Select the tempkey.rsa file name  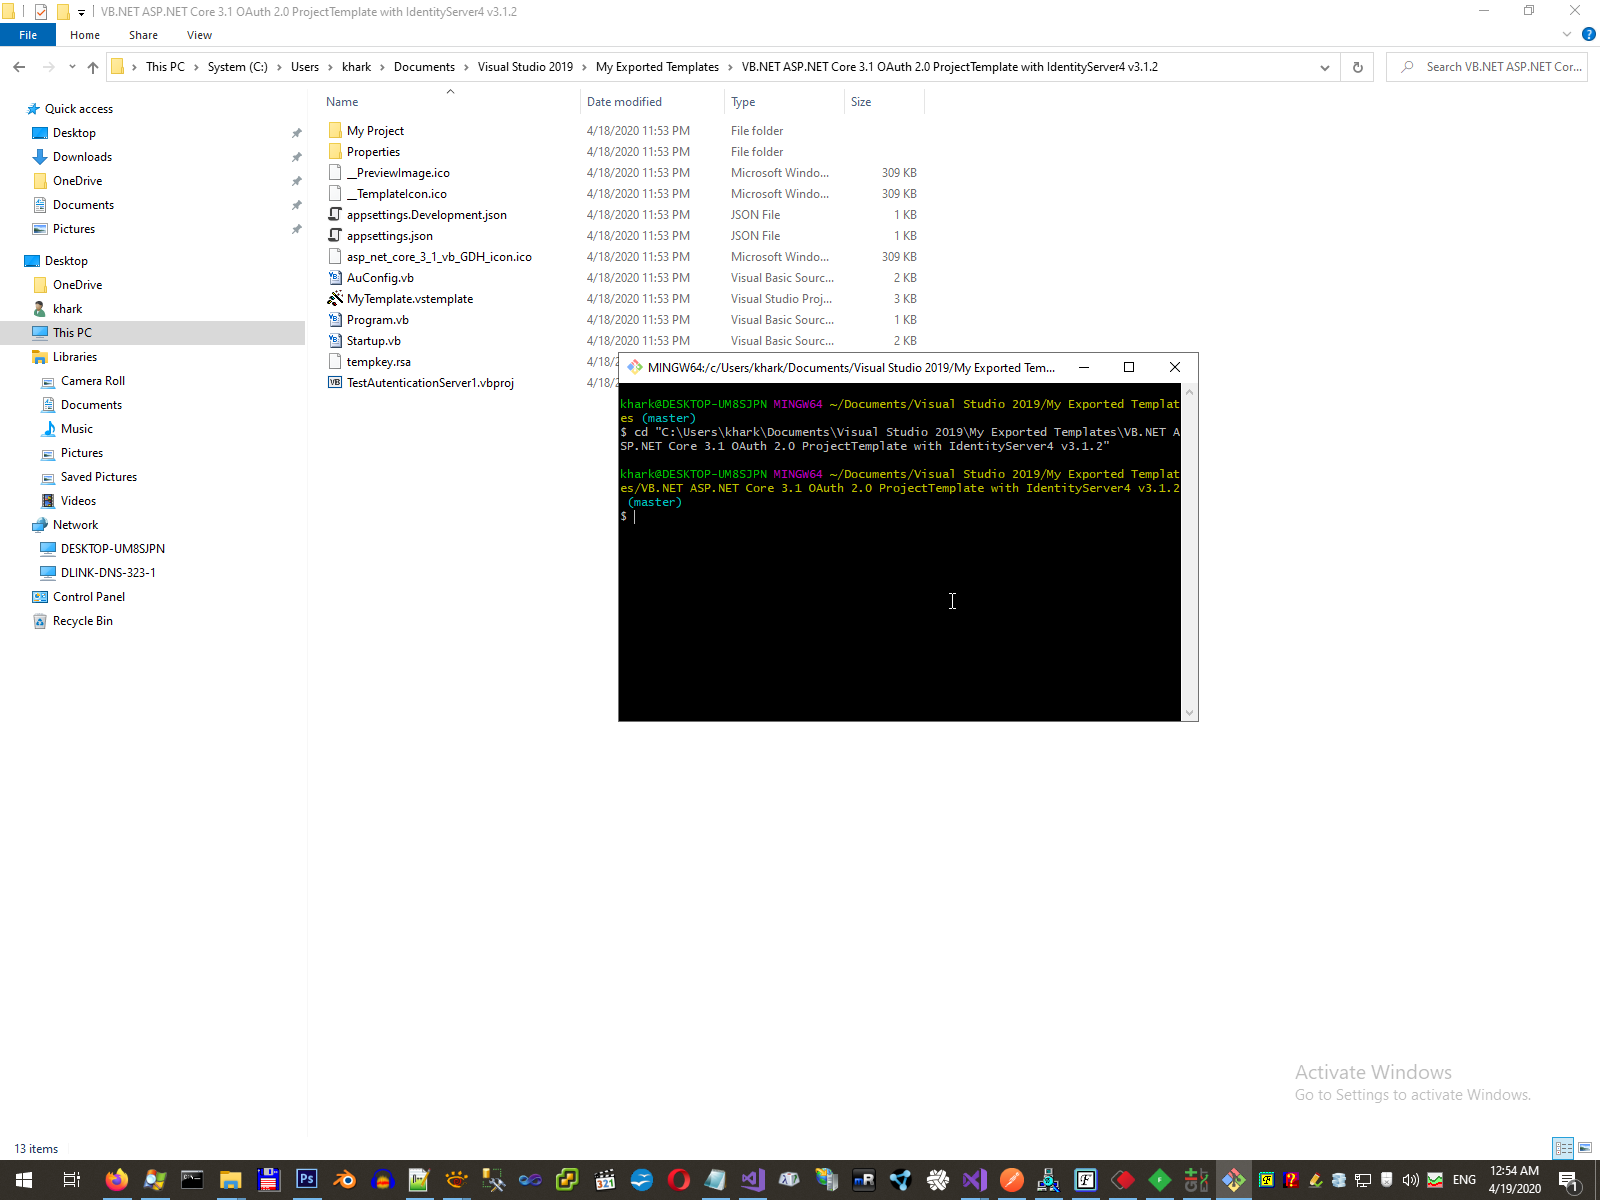[379, 362]
